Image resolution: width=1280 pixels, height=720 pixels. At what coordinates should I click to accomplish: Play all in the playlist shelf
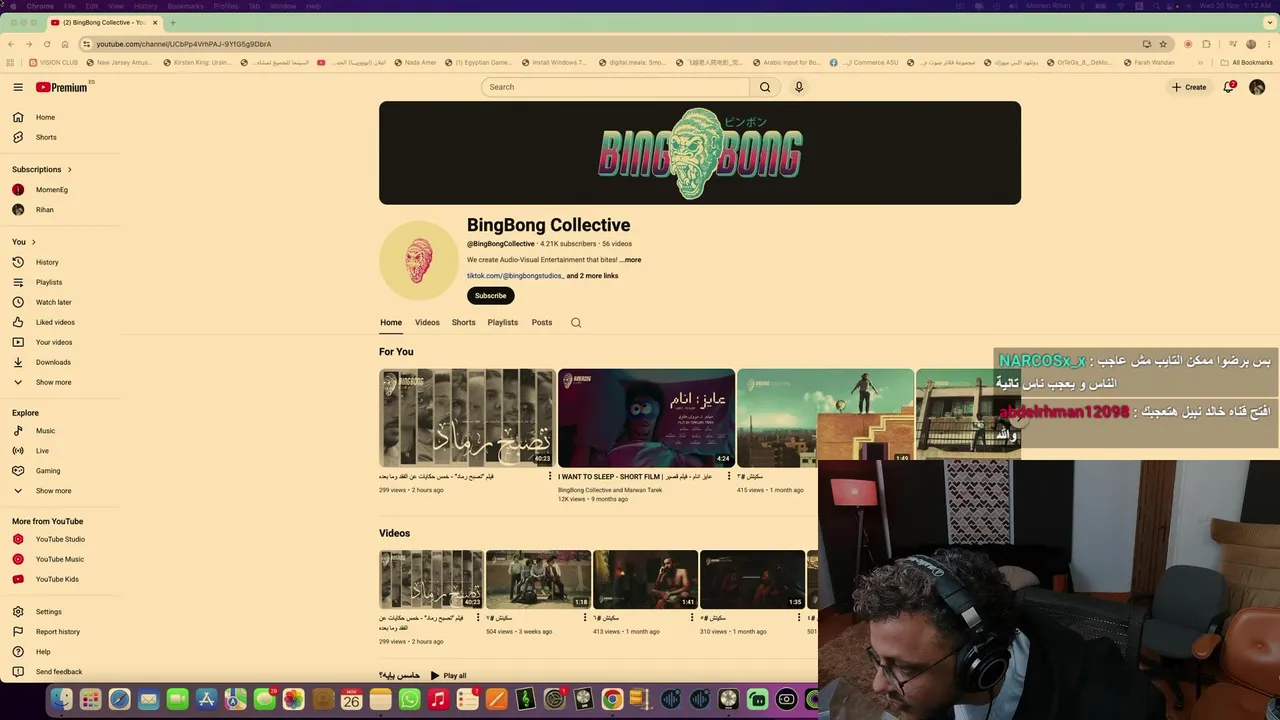point(448,676)
